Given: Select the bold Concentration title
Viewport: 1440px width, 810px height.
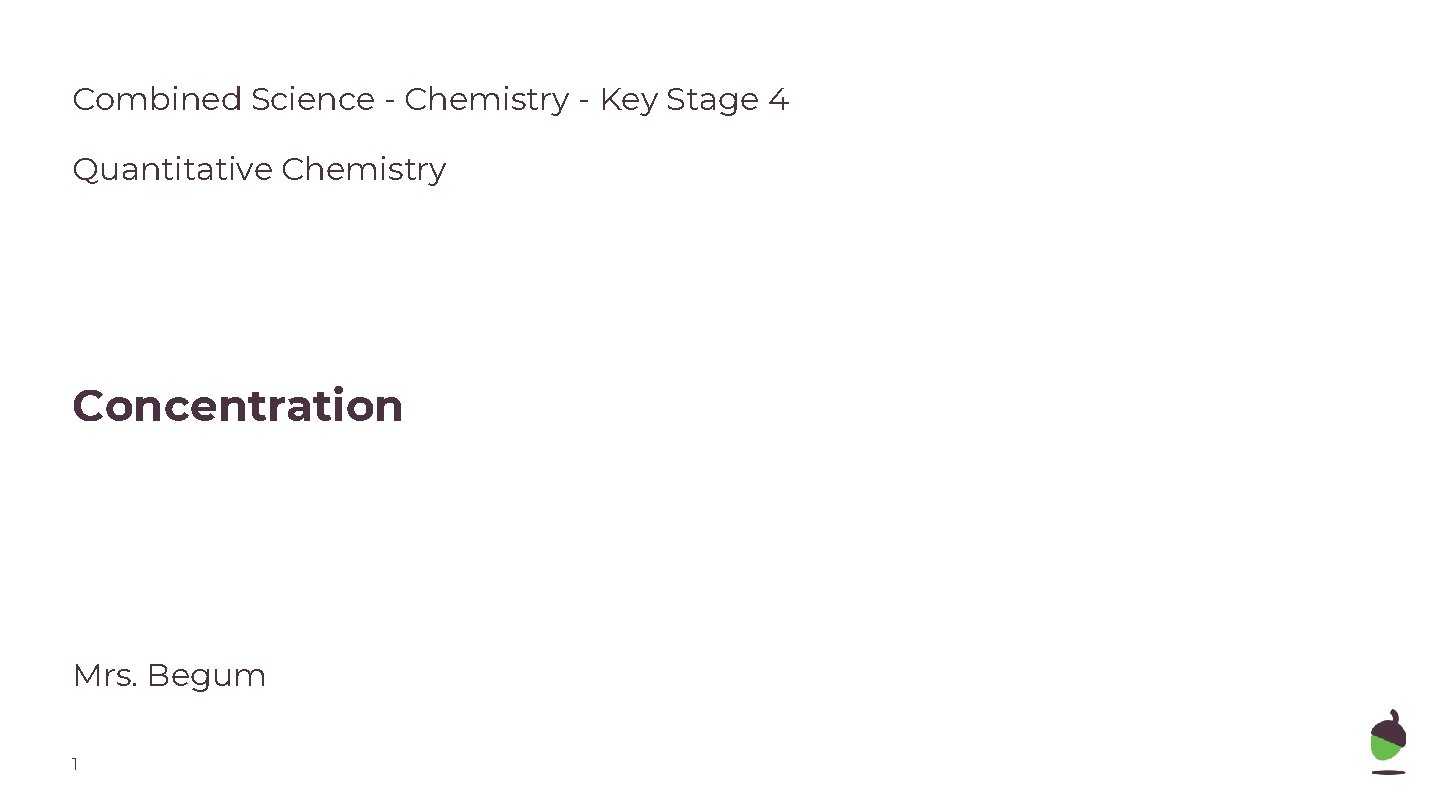Looking at the screenshot, I should click(x=238, y=406).
